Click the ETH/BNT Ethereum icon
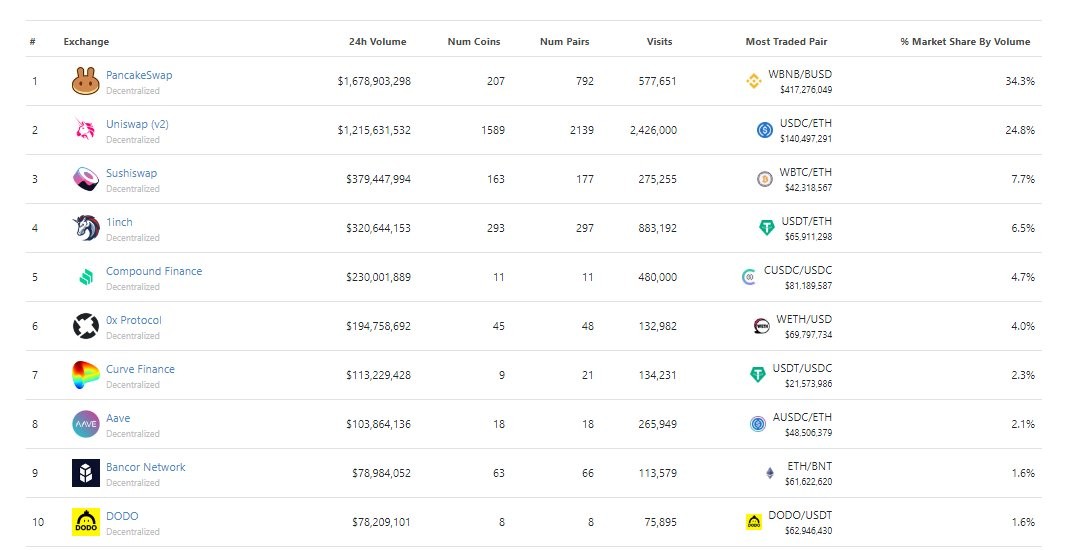This screenshot has height=550, width=1085. 769,473
